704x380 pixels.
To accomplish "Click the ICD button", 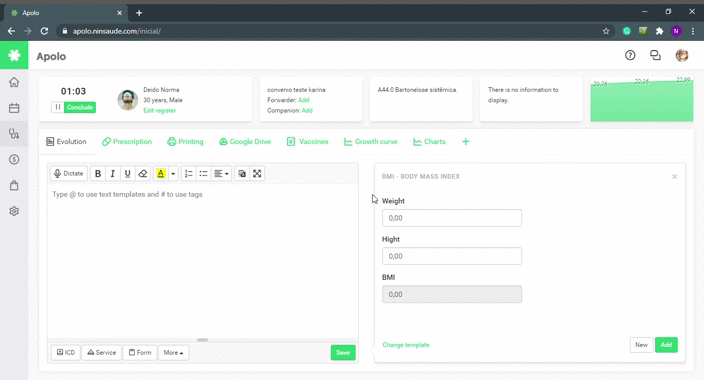I will tap(66, 353).
